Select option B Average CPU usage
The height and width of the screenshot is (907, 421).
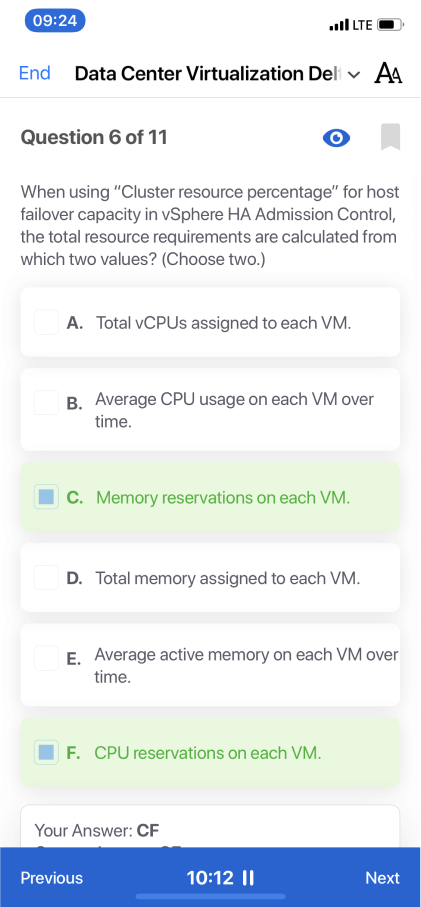coord(210,410)
